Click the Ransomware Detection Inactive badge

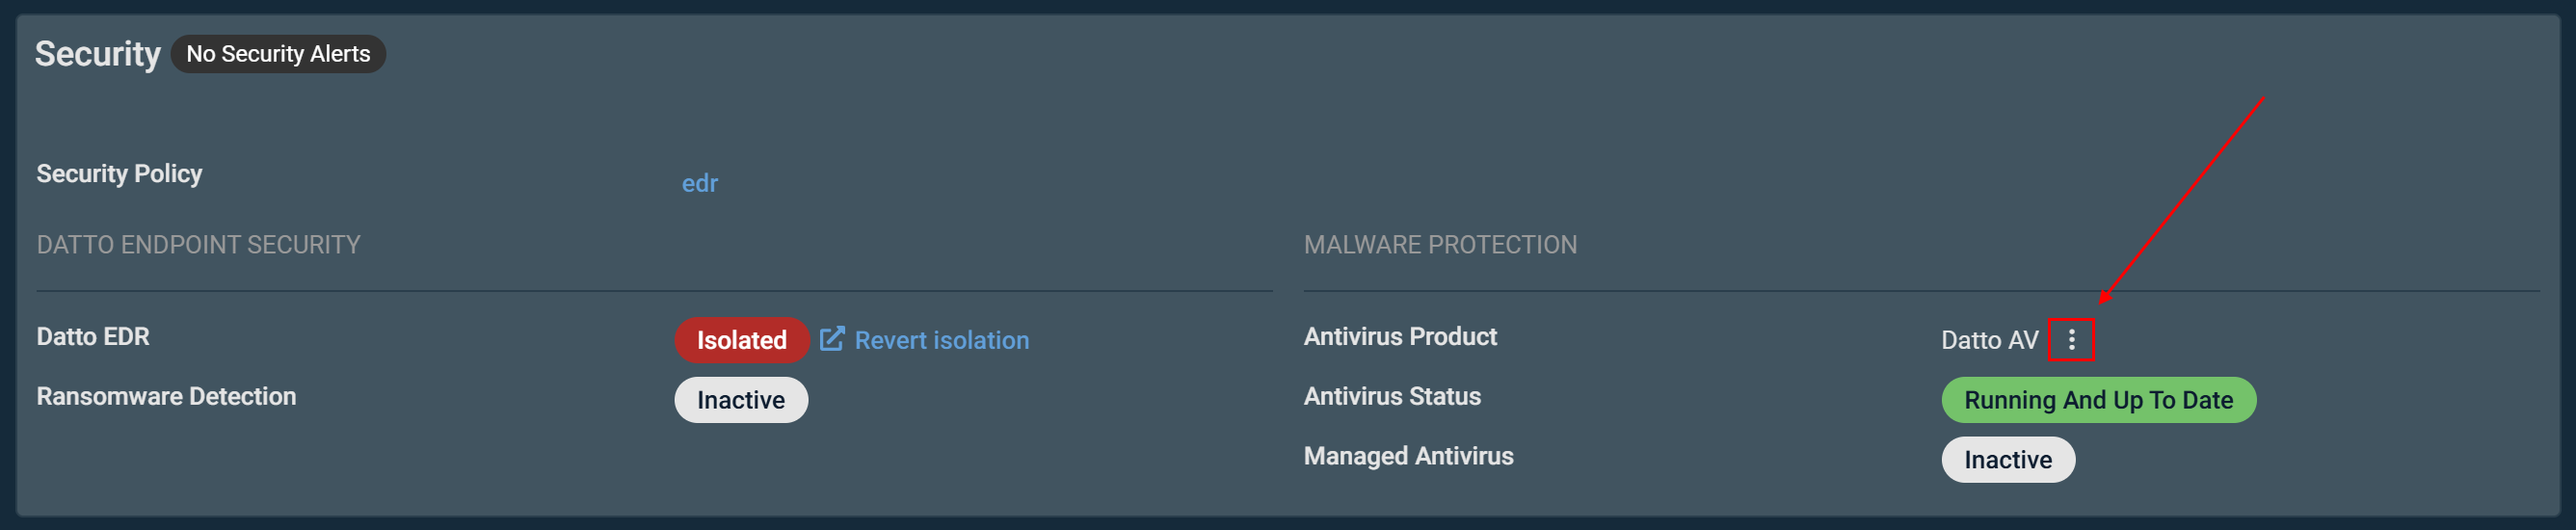741,400
